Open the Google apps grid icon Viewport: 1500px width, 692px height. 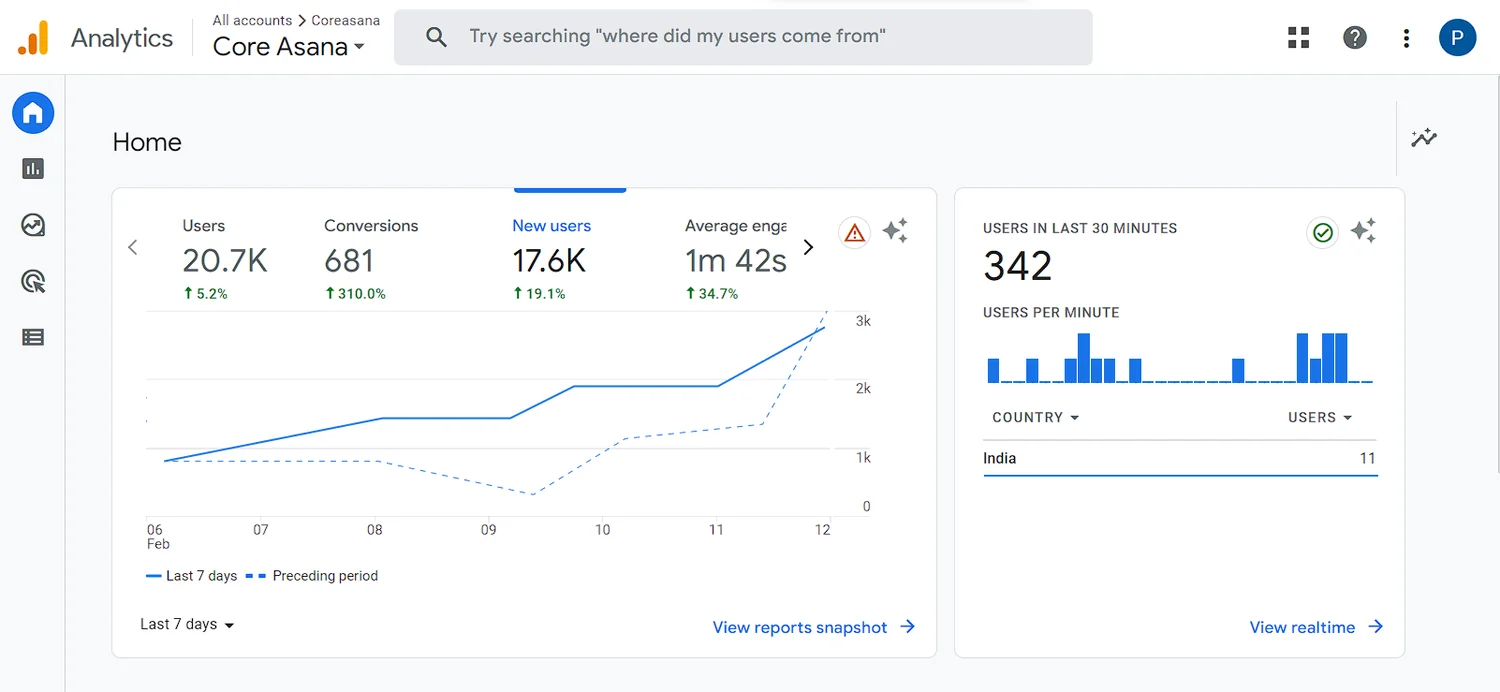1298,38
